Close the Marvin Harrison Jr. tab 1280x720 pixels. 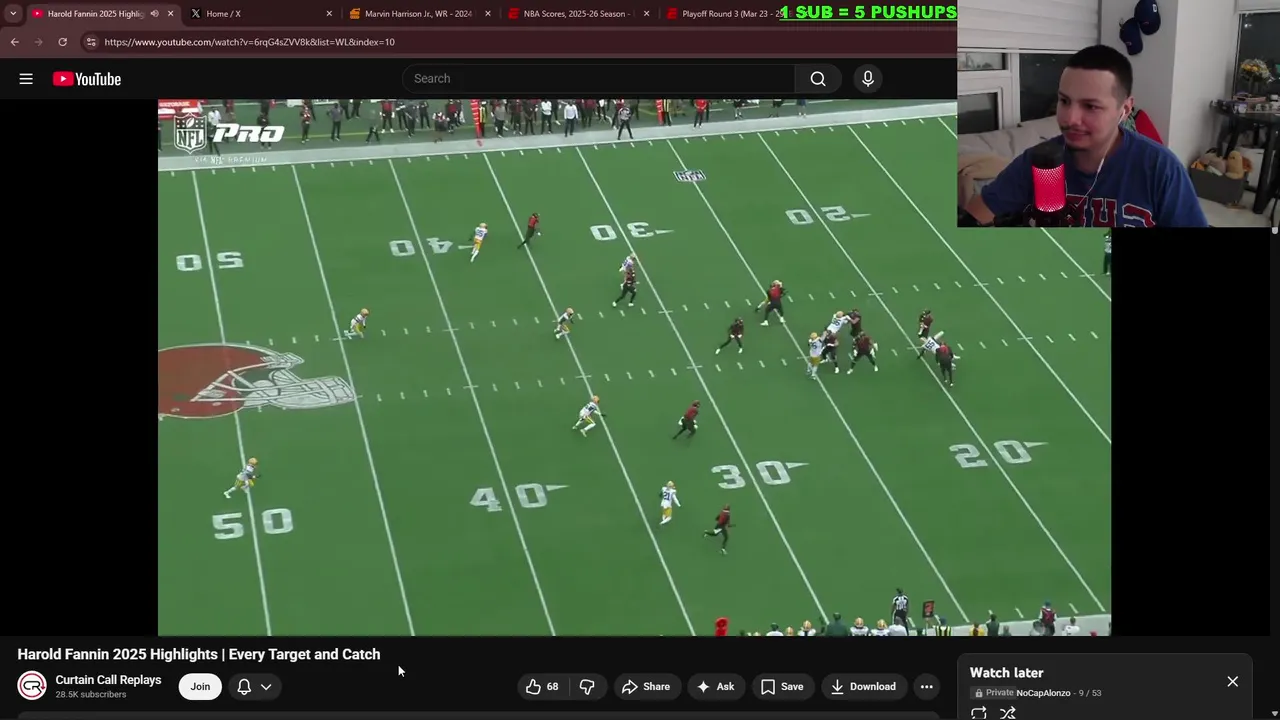[x=488, y=14]
